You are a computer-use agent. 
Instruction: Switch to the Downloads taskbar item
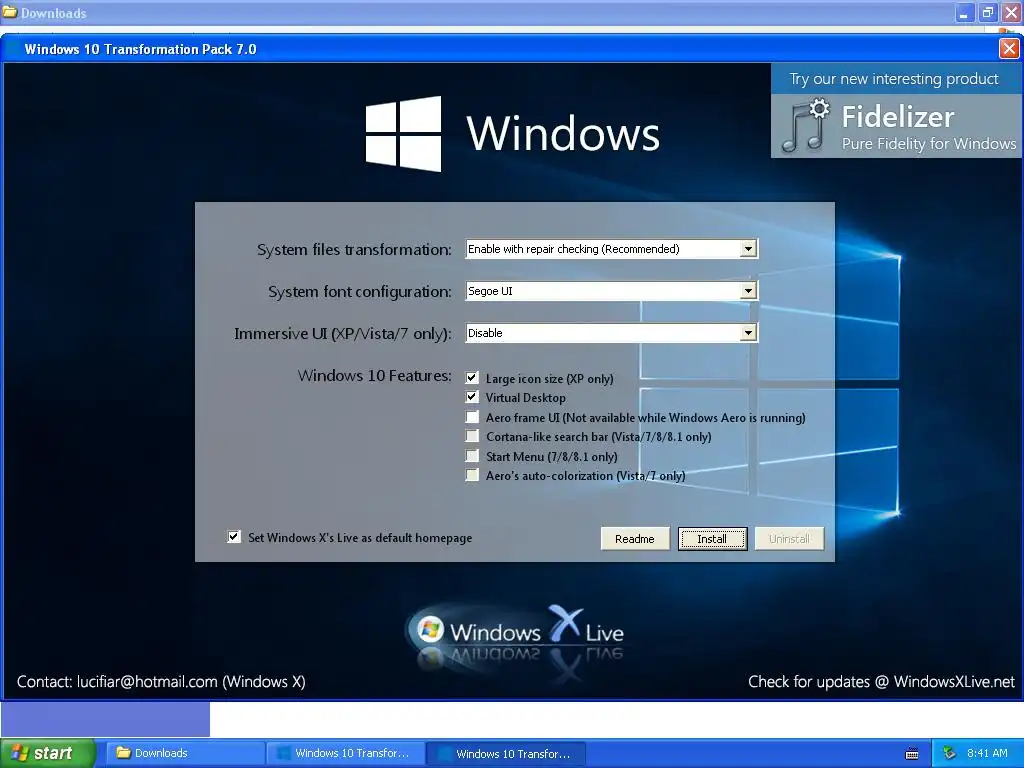tap(185, 754)
